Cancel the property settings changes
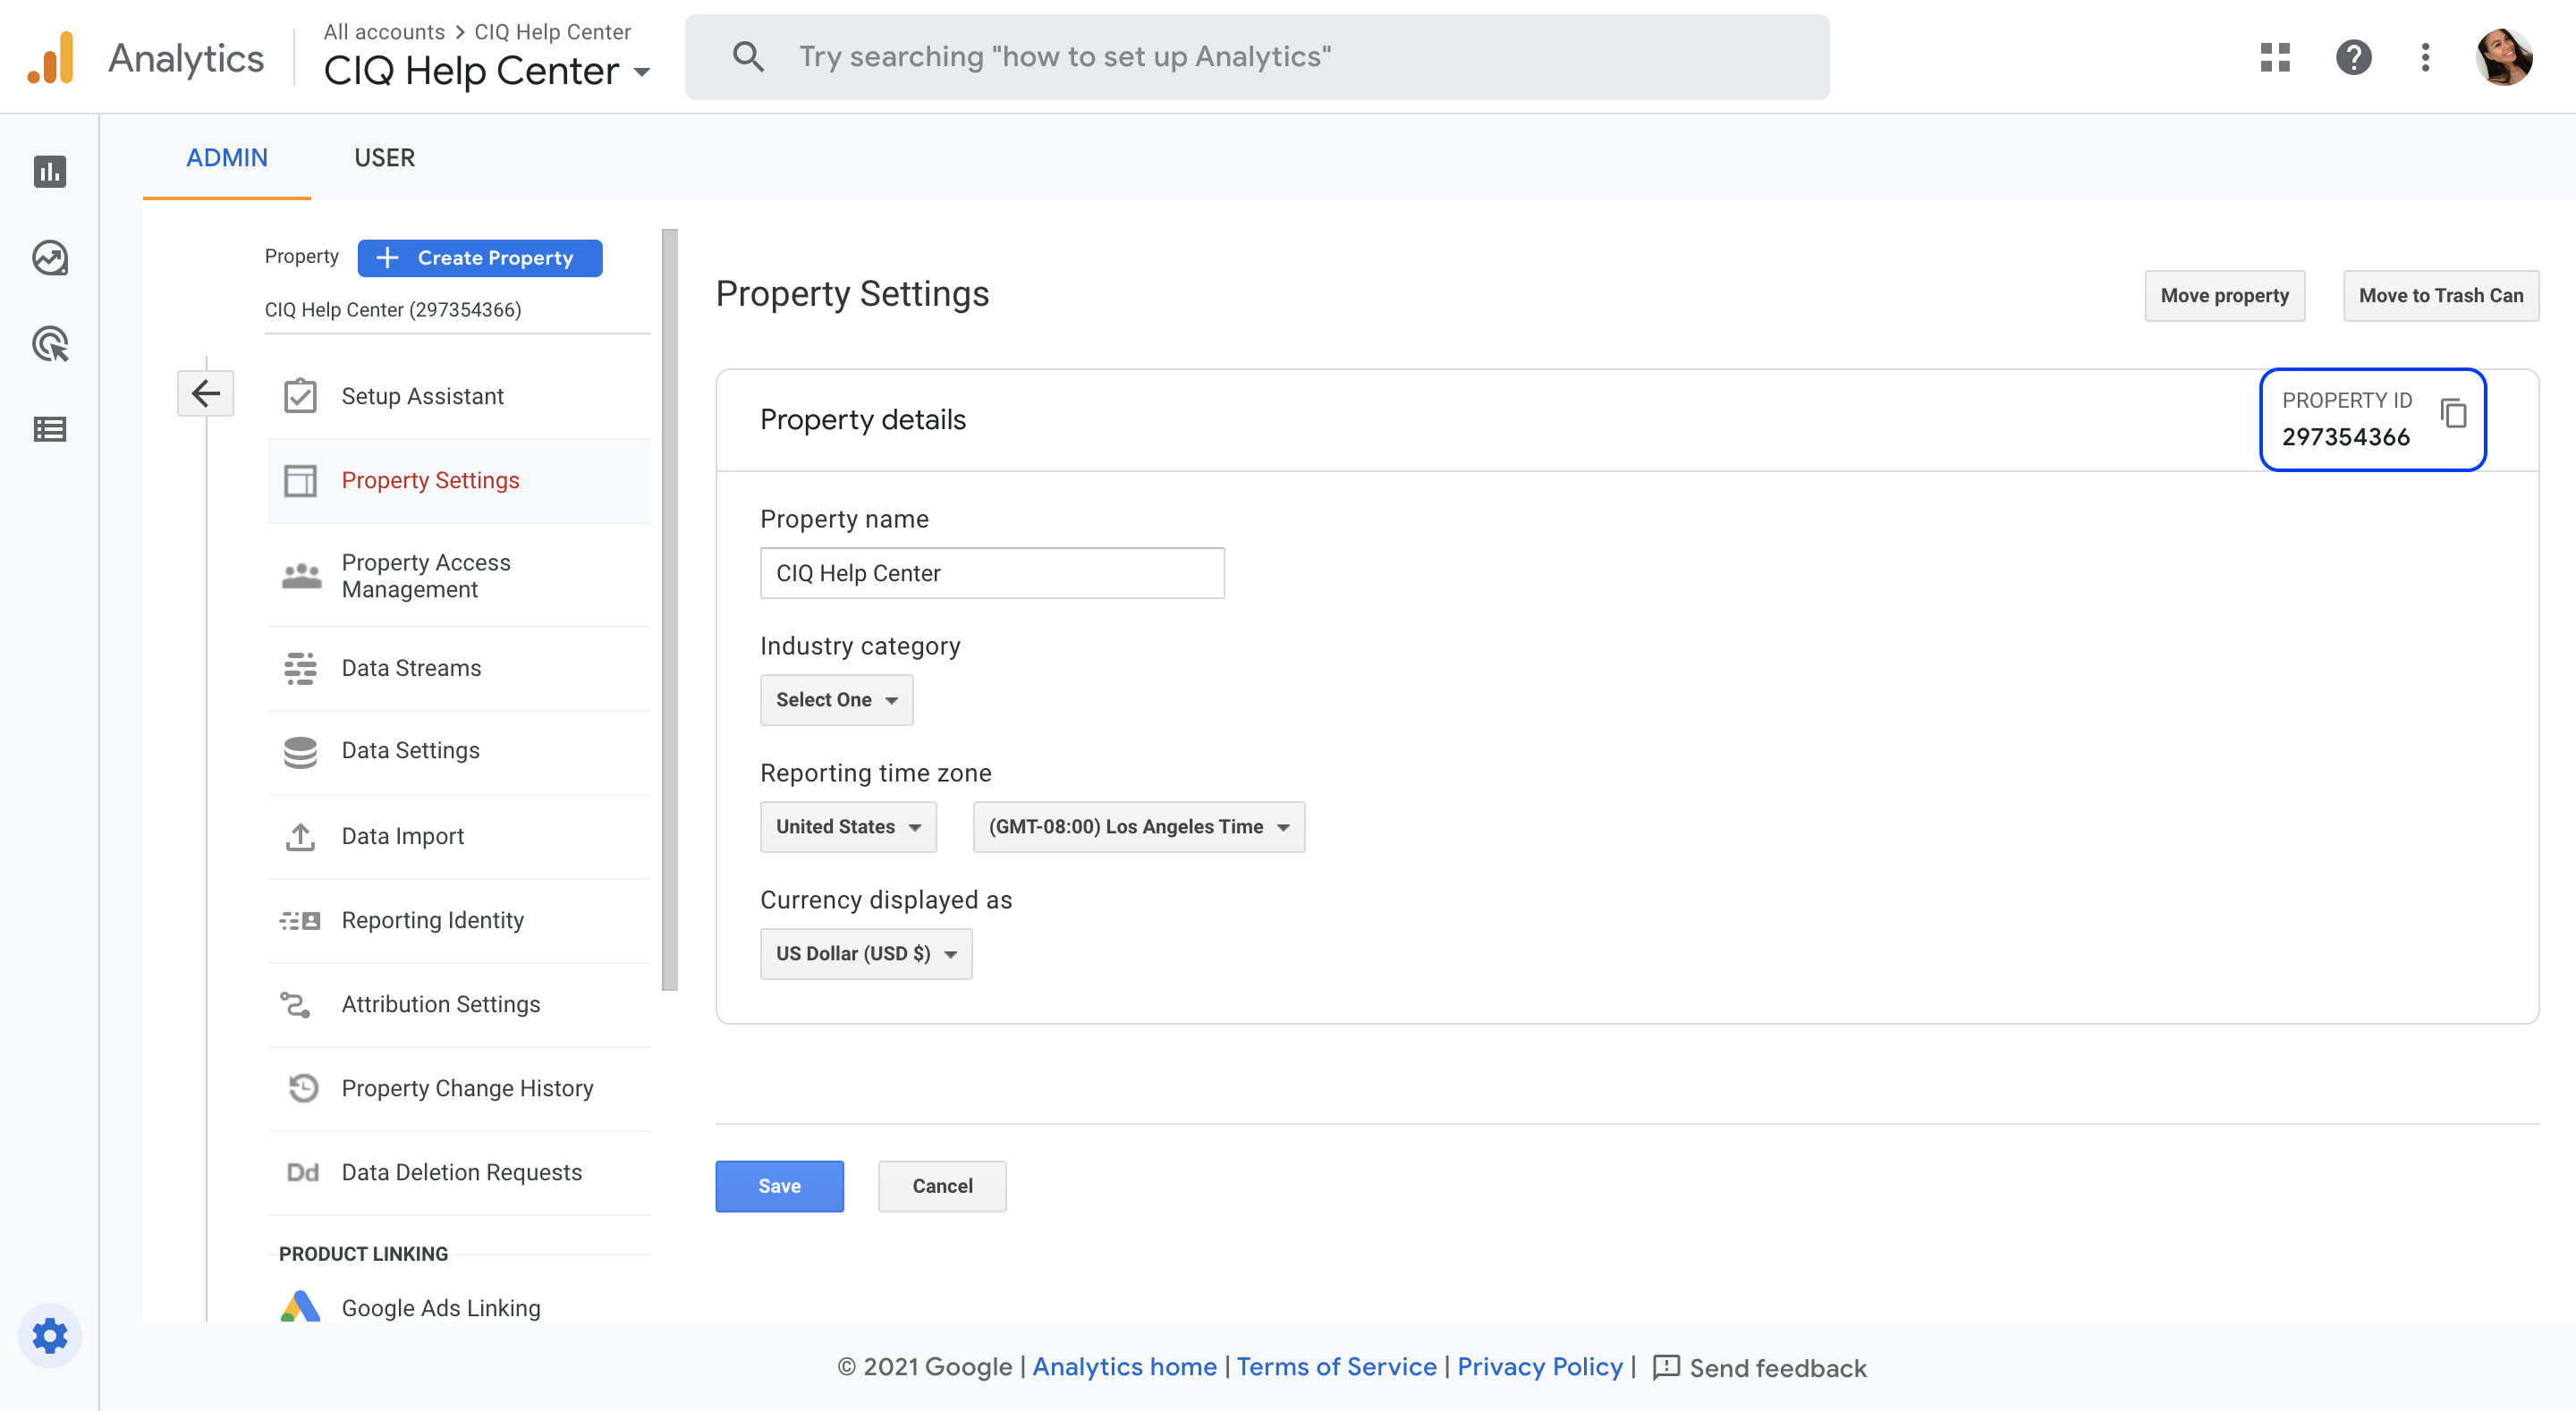Image resolution: width=2576 pixels, height=1411 pixels. (x=942, y=1186)
